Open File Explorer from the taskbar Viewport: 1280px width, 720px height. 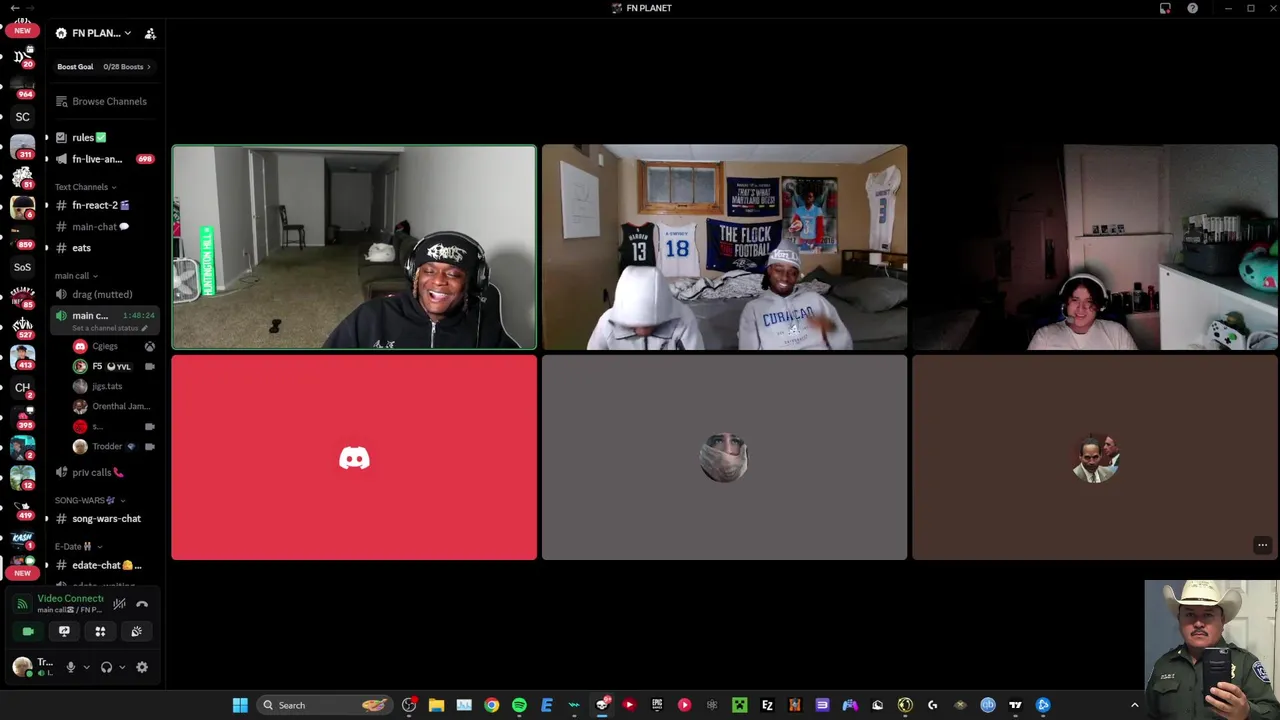(436, 705)
